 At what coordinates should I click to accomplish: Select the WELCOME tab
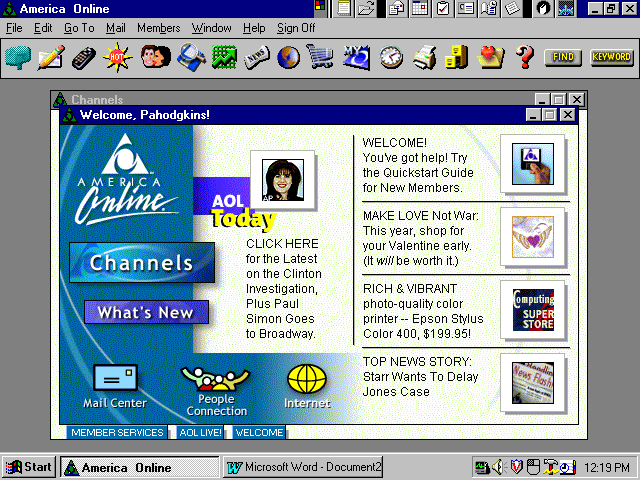[259, 433]
